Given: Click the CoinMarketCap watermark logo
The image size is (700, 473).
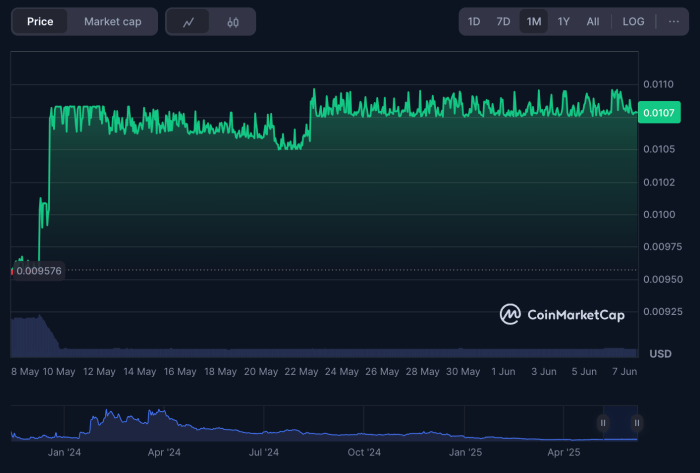Looking at the screenshot, I should point(562,314).
